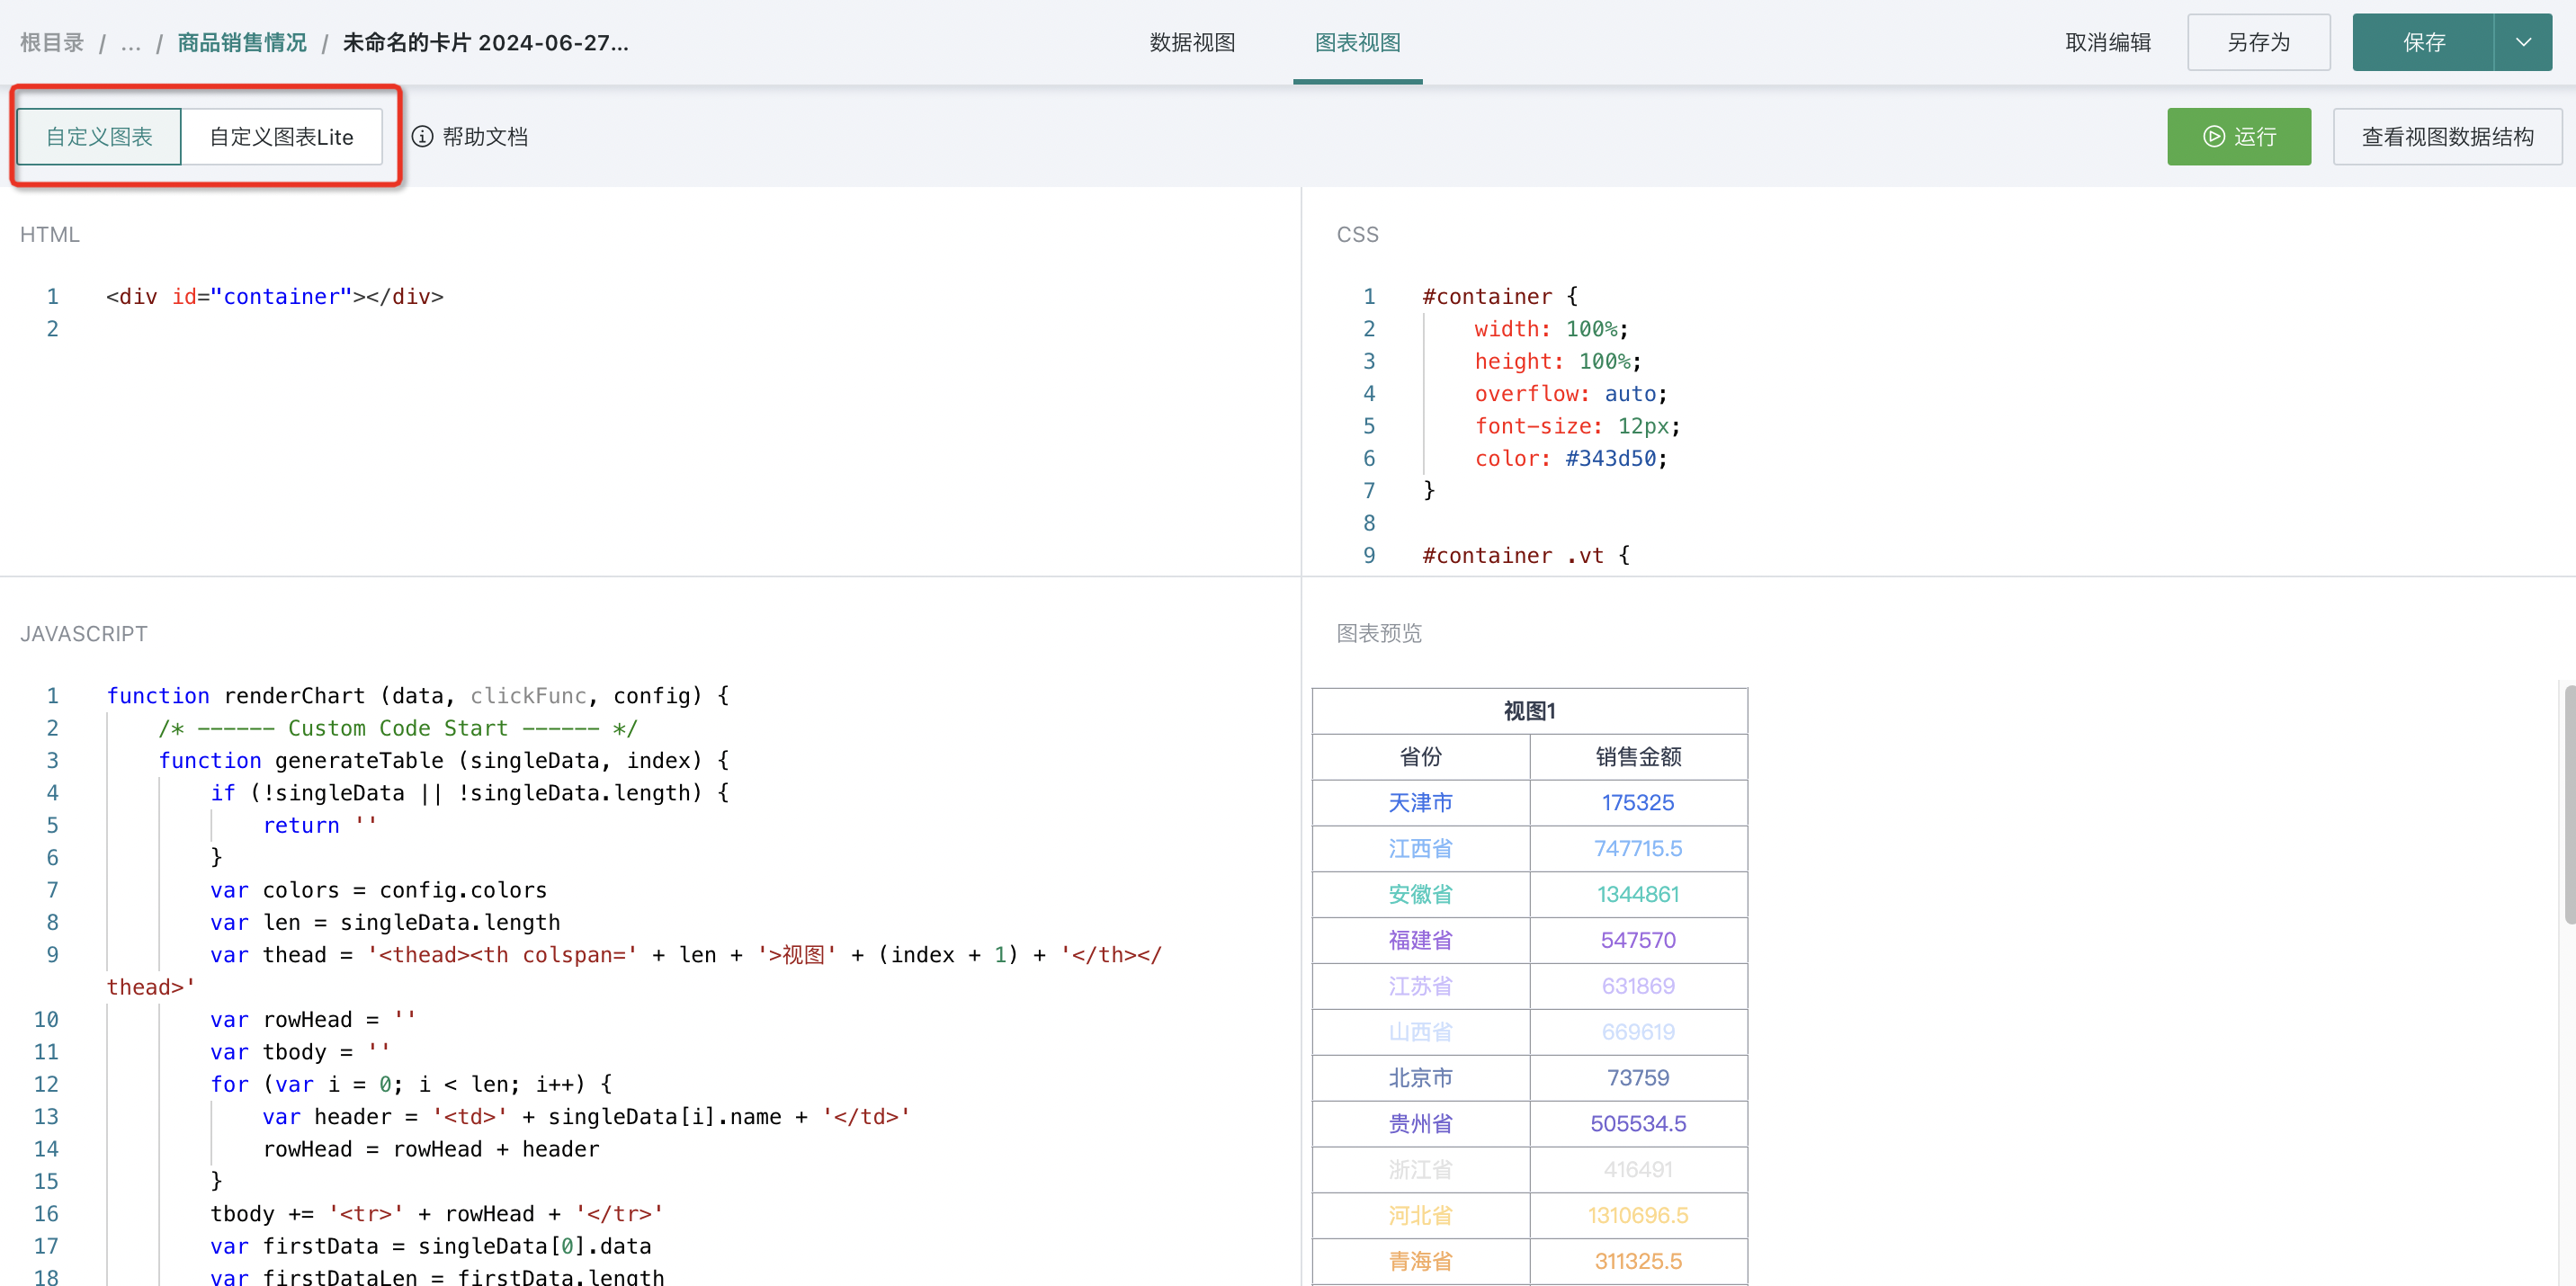Click CSS color value #343d50
2576x1286 pixels.
(1610, 458)
